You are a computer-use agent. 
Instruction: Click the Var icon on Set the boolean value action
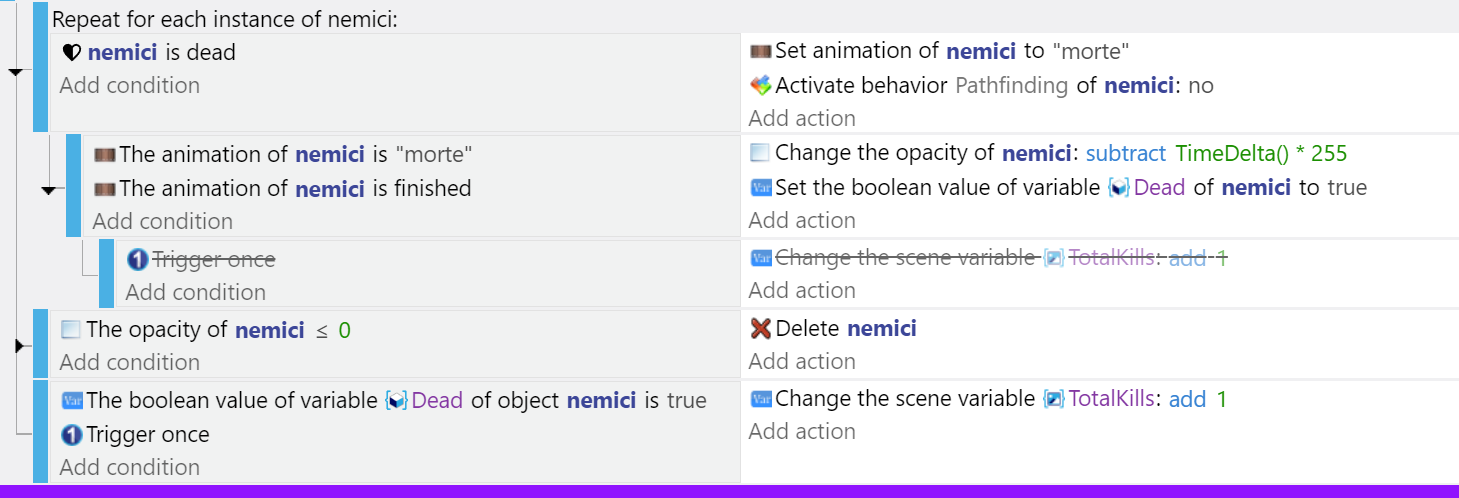(760, 187)
